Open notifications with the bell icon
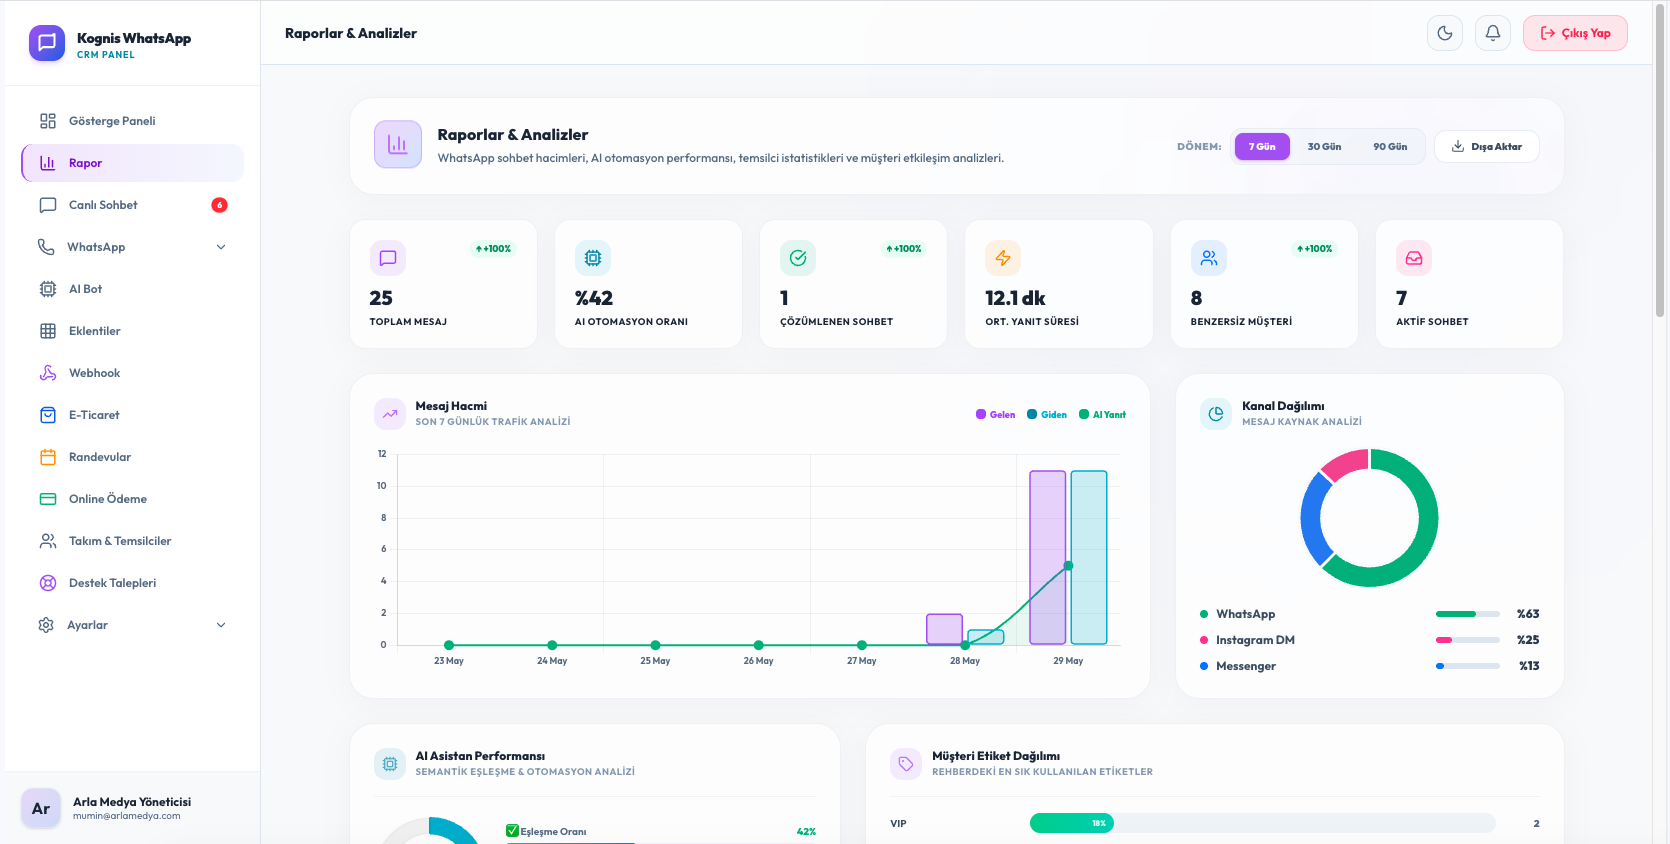Image resolution: width=1670 pixels, height=844 pixels. pos(1493,33)
